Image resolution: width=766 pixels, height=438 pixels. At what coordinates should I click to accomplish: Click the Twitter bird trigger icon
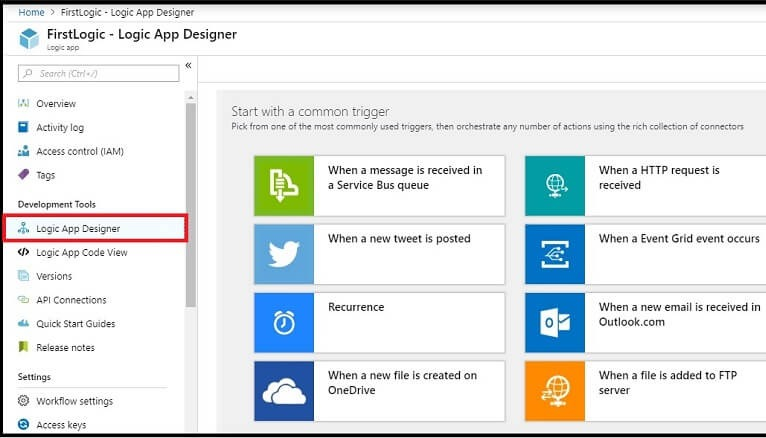[284, 254]
